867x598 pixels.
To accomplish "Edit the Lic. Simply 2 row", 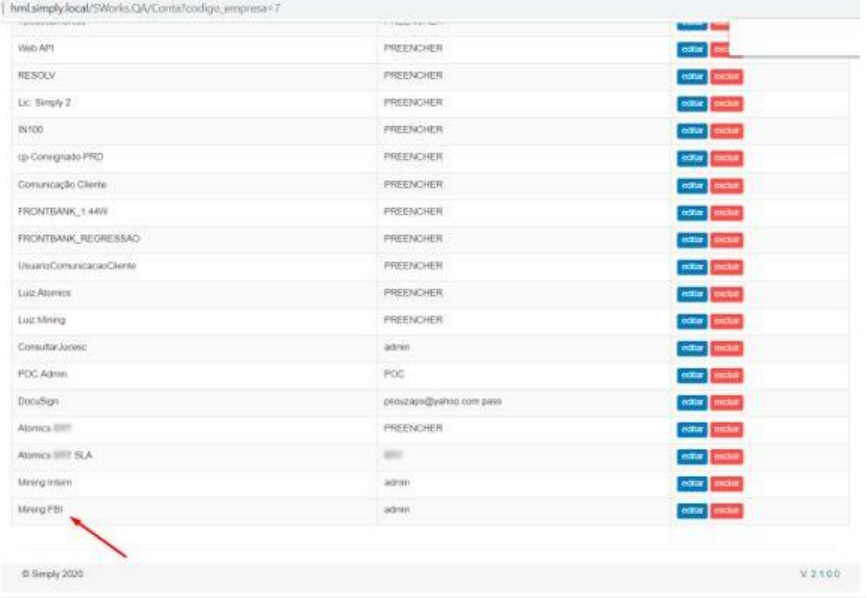I will pyautogui.click(x=692, y=104).
